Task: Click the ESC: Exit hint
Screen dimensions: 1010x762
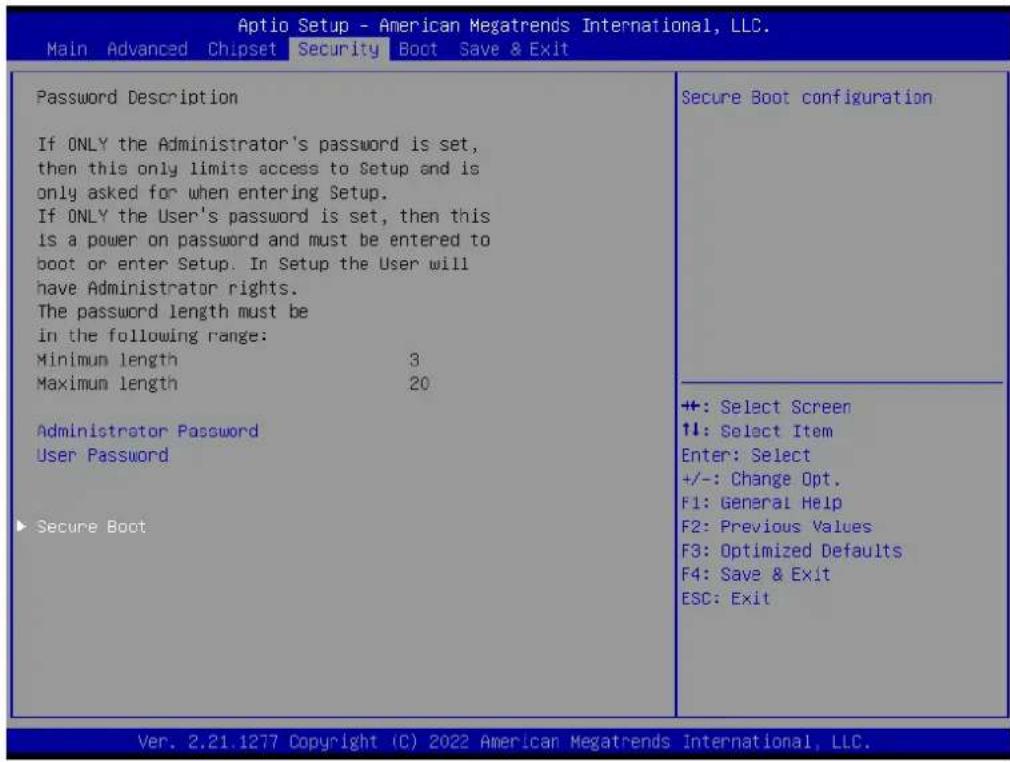Action: point(726,598)
